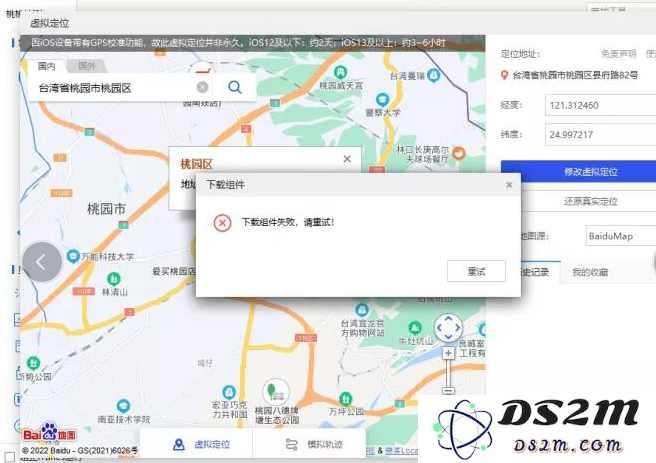Viewport: 656px width, 463px height.
Task: Open the 免责声明 link
Action: 618,54
